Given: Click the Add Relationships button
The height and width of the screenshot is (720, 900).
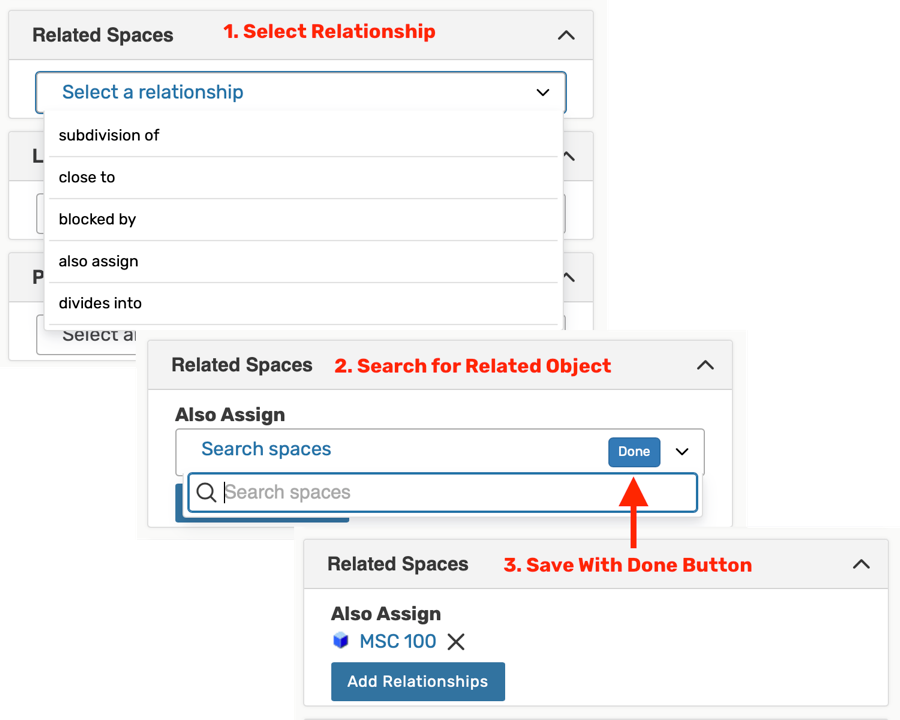Looking at the screenshot, I should 417,681.
